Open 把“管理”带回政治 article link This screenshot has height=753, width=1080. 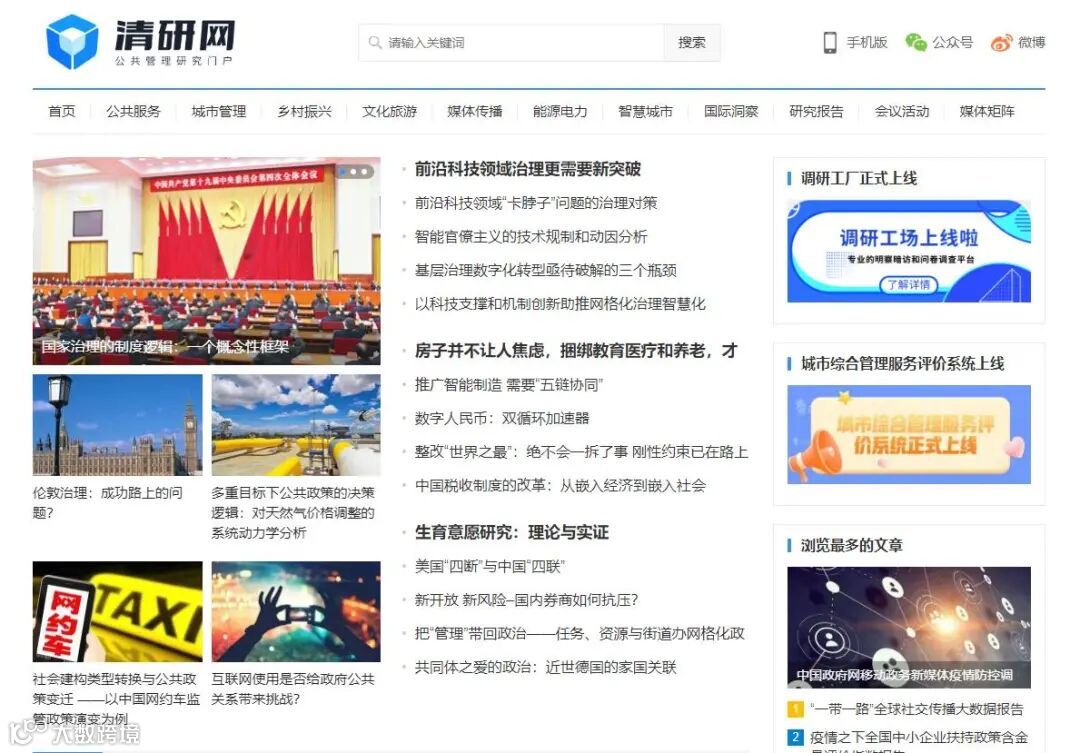[x=579, y=634]
